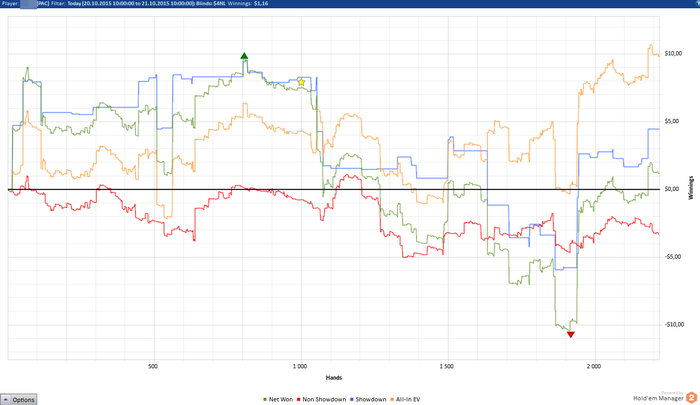
Task: Toggle the Showdown legend entry
Action: (368, 400)
